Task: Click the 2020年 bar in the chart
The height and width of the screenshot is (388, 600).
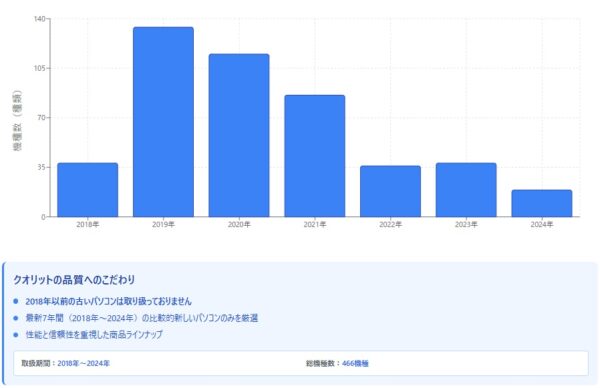Action: (239, 135)
